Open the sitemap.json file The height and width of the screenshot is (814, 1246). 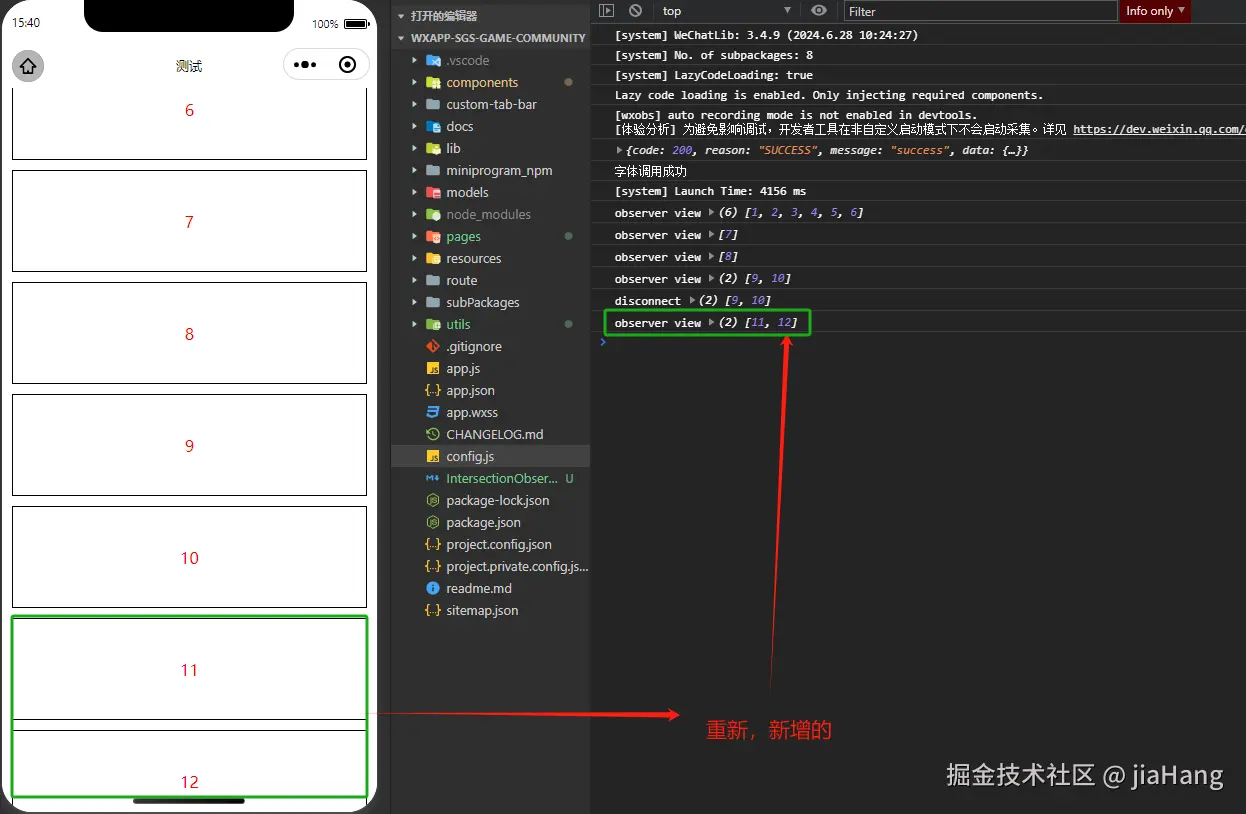[490, 610]
